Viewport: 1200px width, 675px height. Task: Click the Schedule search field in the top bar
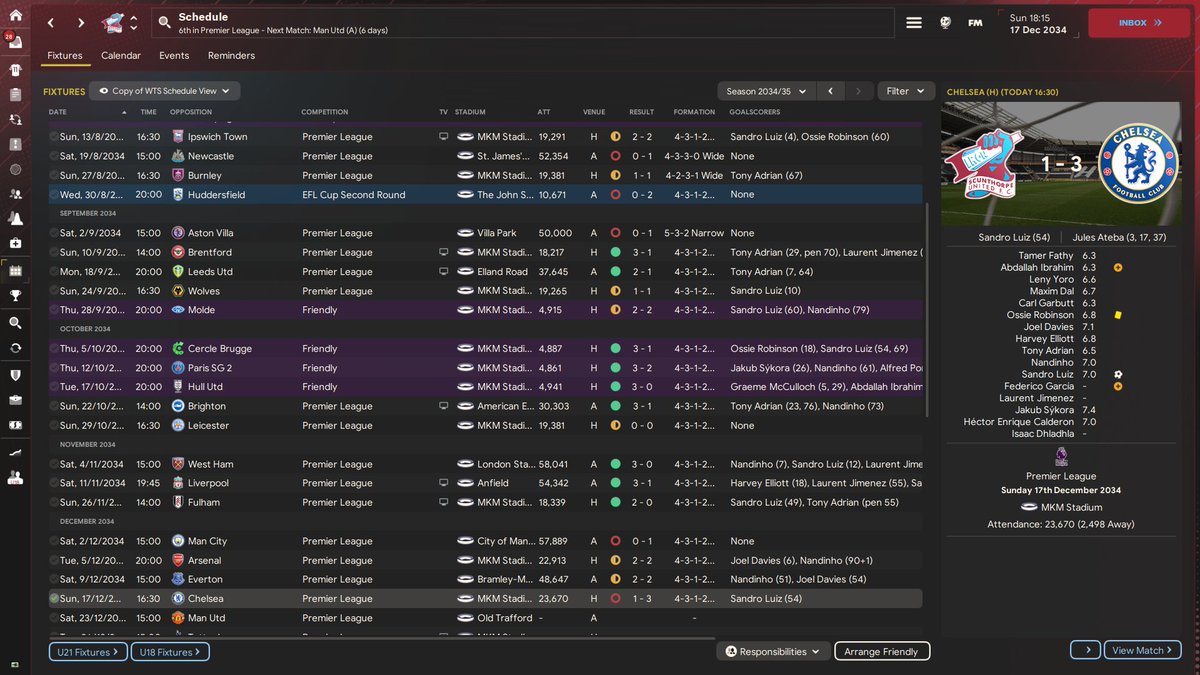522,23
